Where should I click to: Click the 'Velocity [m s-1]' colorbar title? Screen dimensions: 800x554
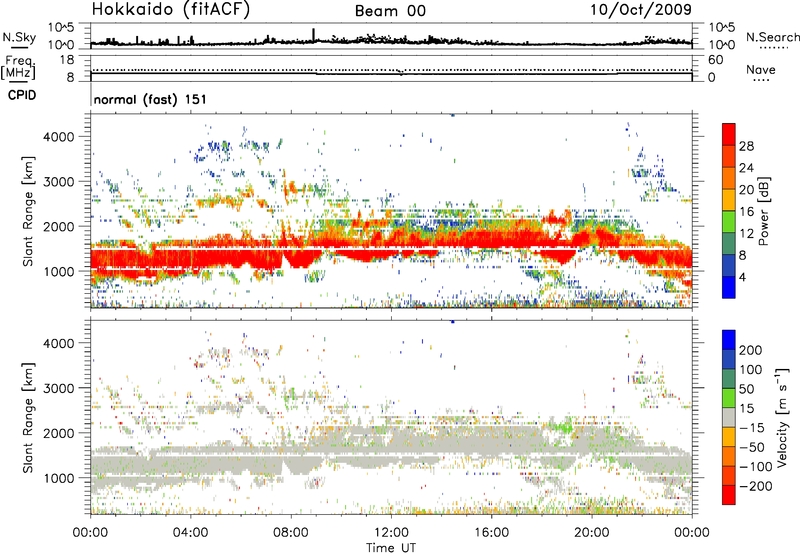pos(781,417)
